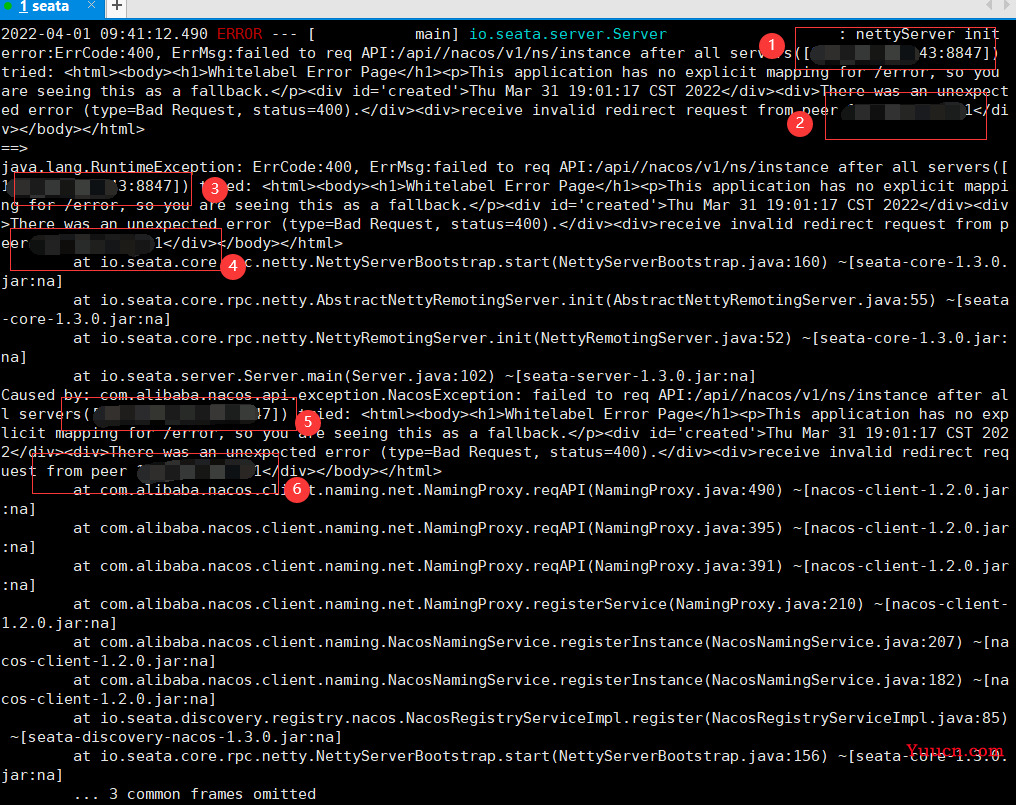
Task: Click red annotation marker number 4
Action: (x=233, y=266)
